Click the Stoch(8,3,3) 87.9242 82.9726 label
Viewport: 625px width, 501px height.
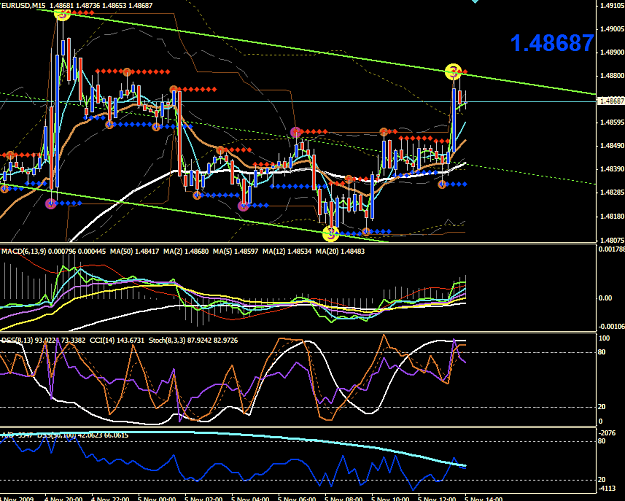point(193,340)
